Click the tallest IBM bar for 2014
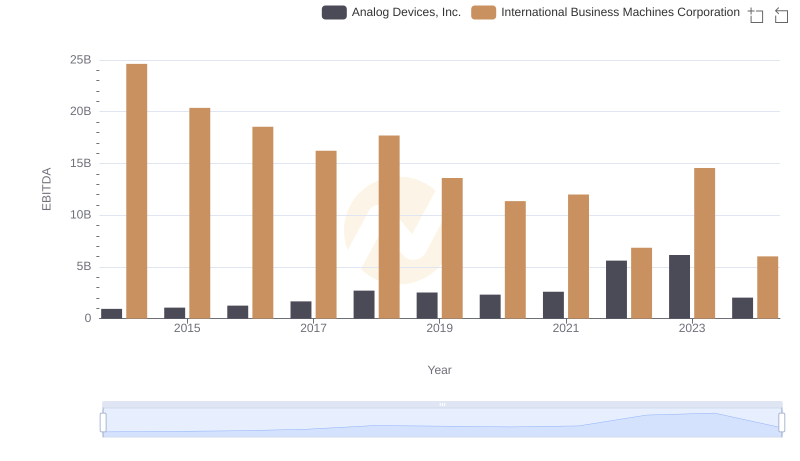 (137, 191)
